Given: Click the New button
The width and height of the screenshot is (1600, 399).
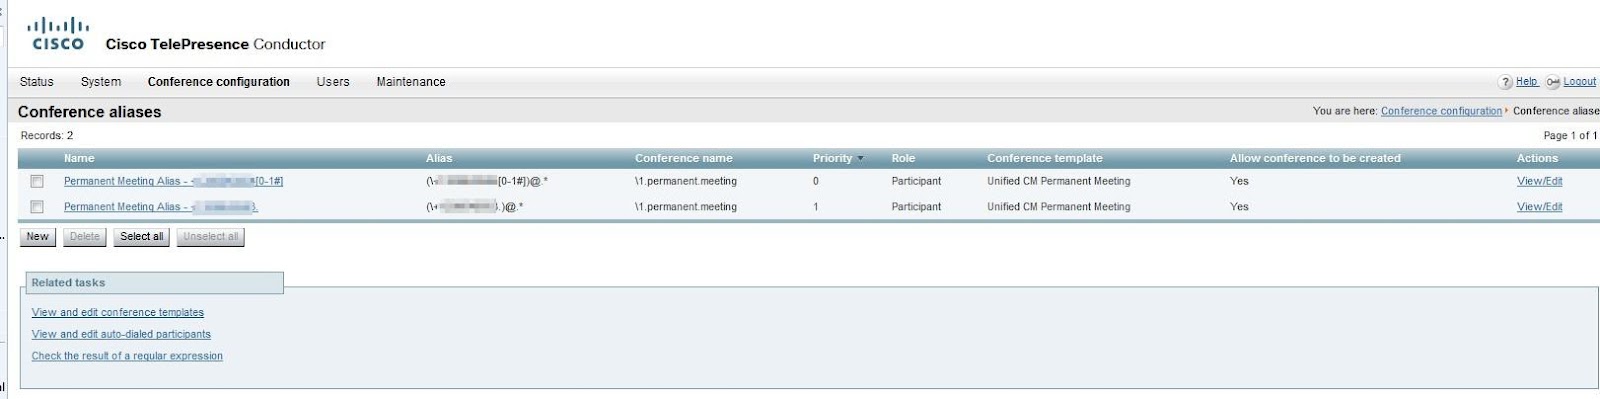Looking at the screenshot, I should [x=38, y=237].
